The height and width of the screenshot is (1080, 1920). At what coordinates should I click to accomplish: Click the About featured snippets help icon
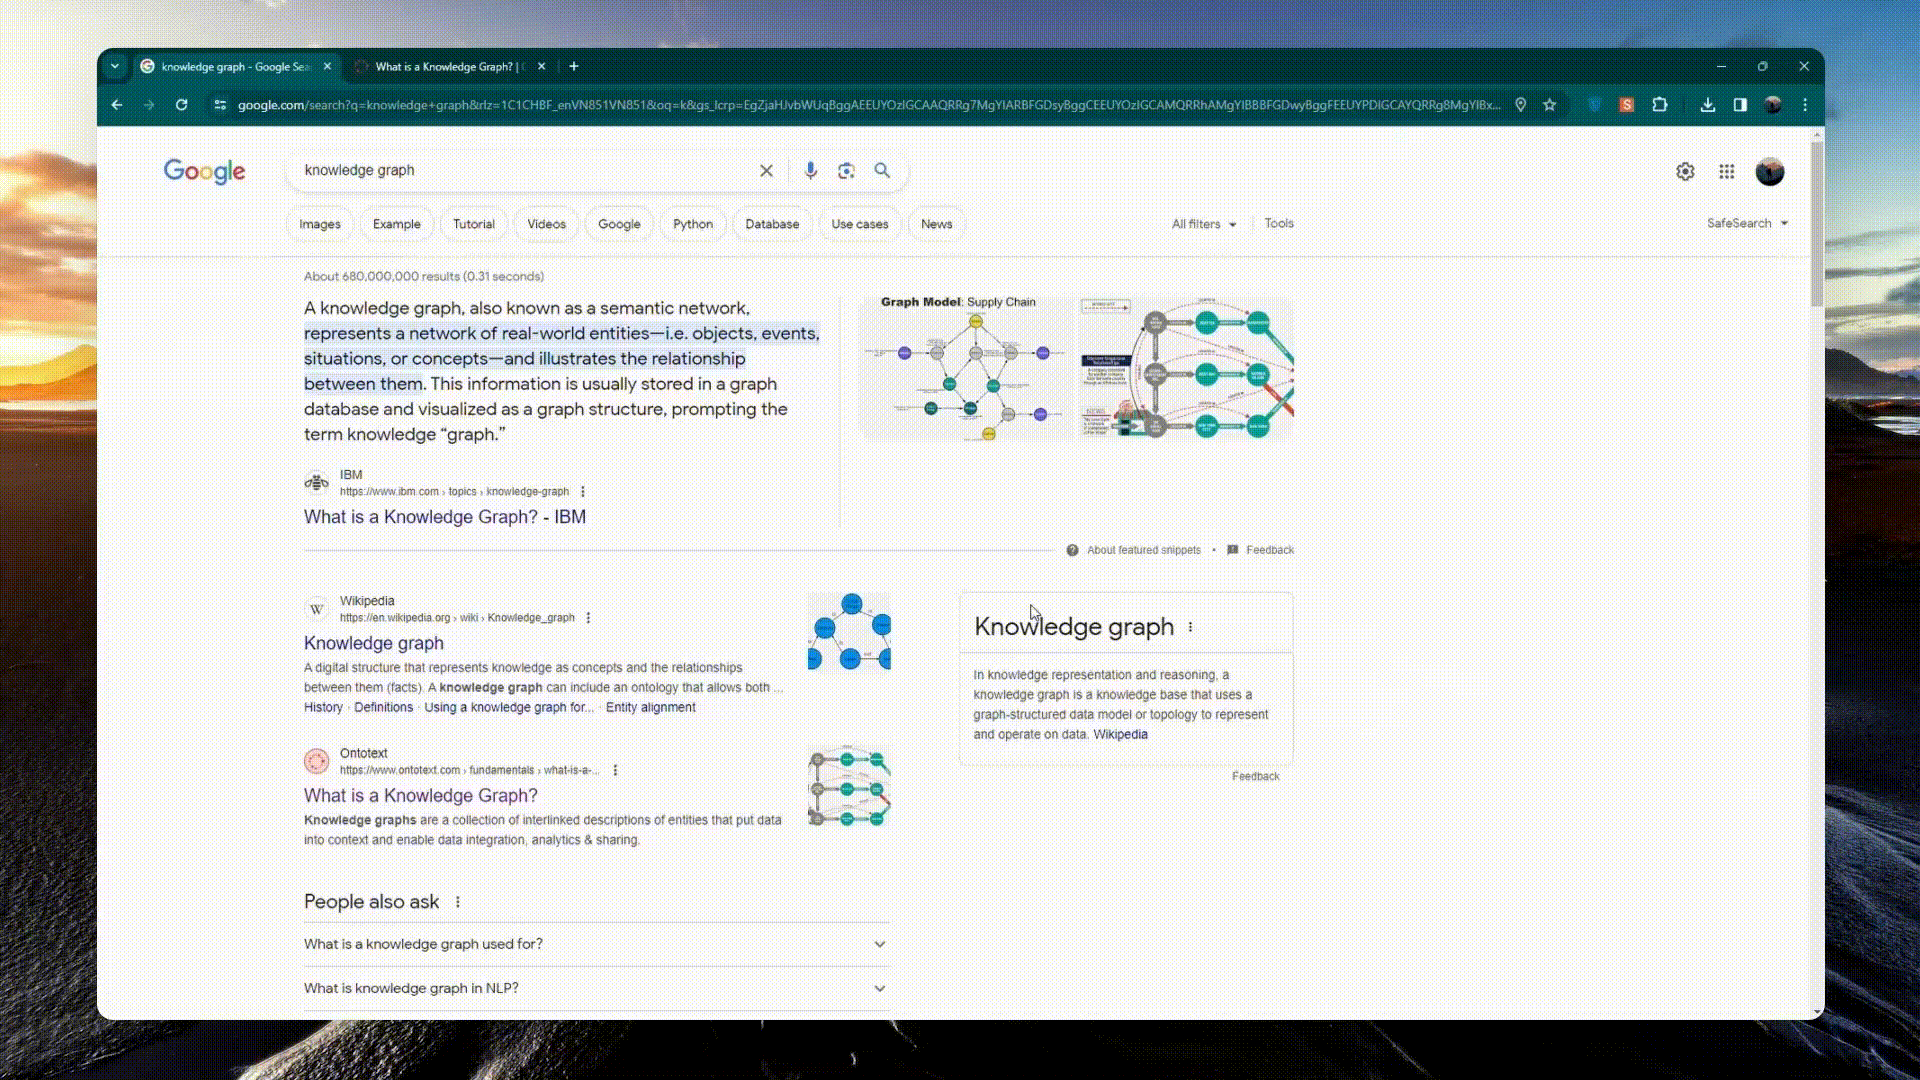click(1072, 550)
